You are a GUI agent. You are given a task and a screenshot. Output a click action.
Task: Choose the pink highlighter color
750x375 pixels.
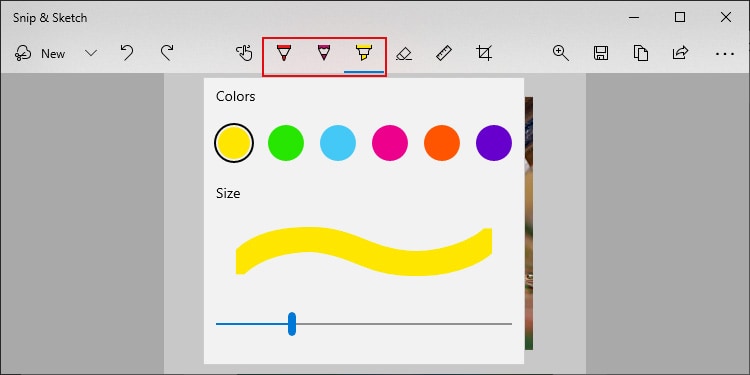[390, 143]
